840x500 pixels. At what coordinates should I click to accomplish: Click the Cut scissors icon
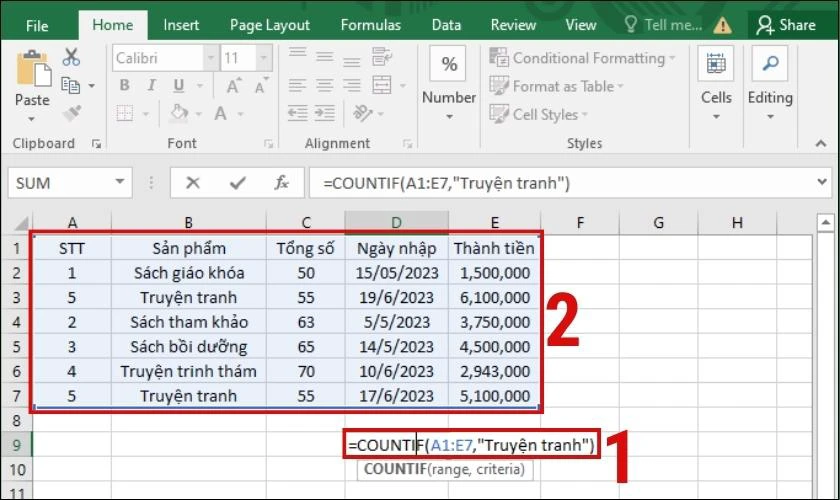(71, 57)
